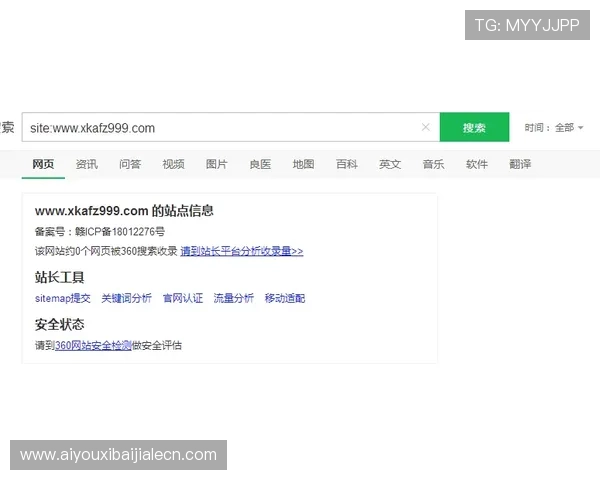This screenshot has height=480, width=600.
Task: Open the 问答 tab
Action: coord(130,164)
